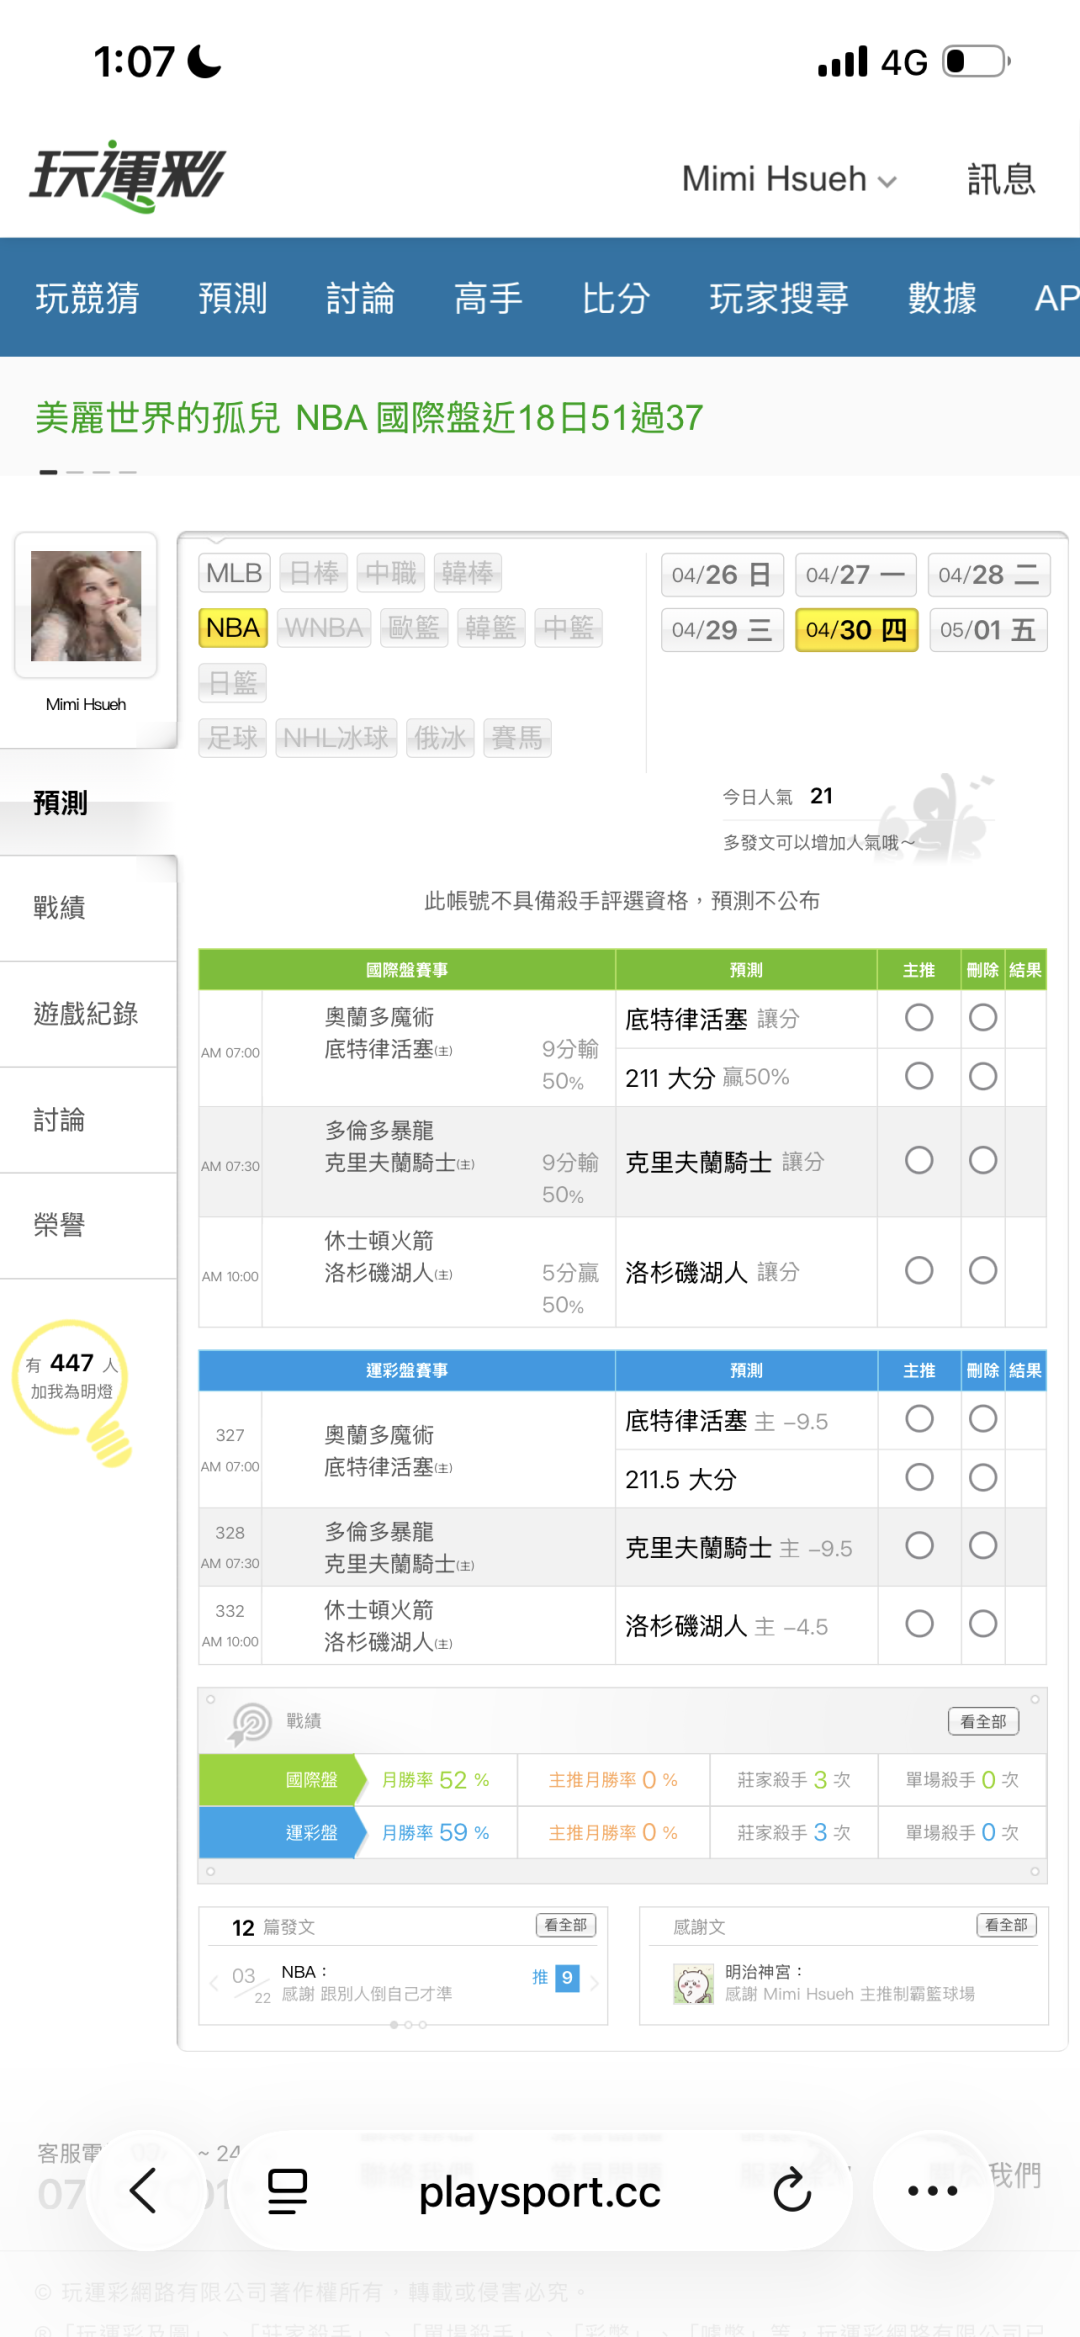Screen dimensions: 1080x2337
Task: Open the 數據 nav tab
Action: click(942, 298)
